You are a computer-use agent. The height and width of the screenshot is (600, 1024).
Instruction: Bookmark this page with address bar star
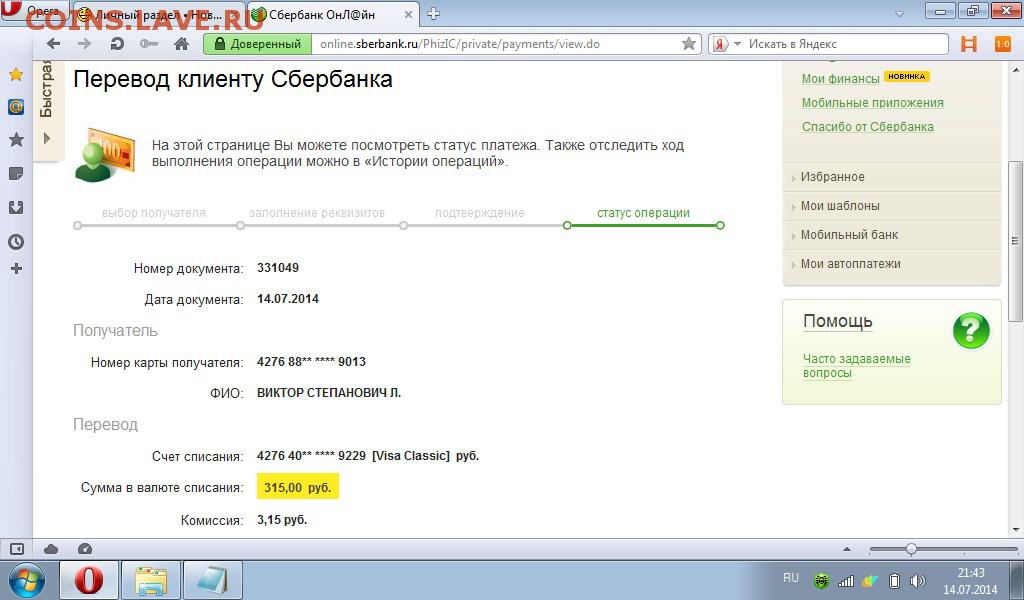pos(688,44)
